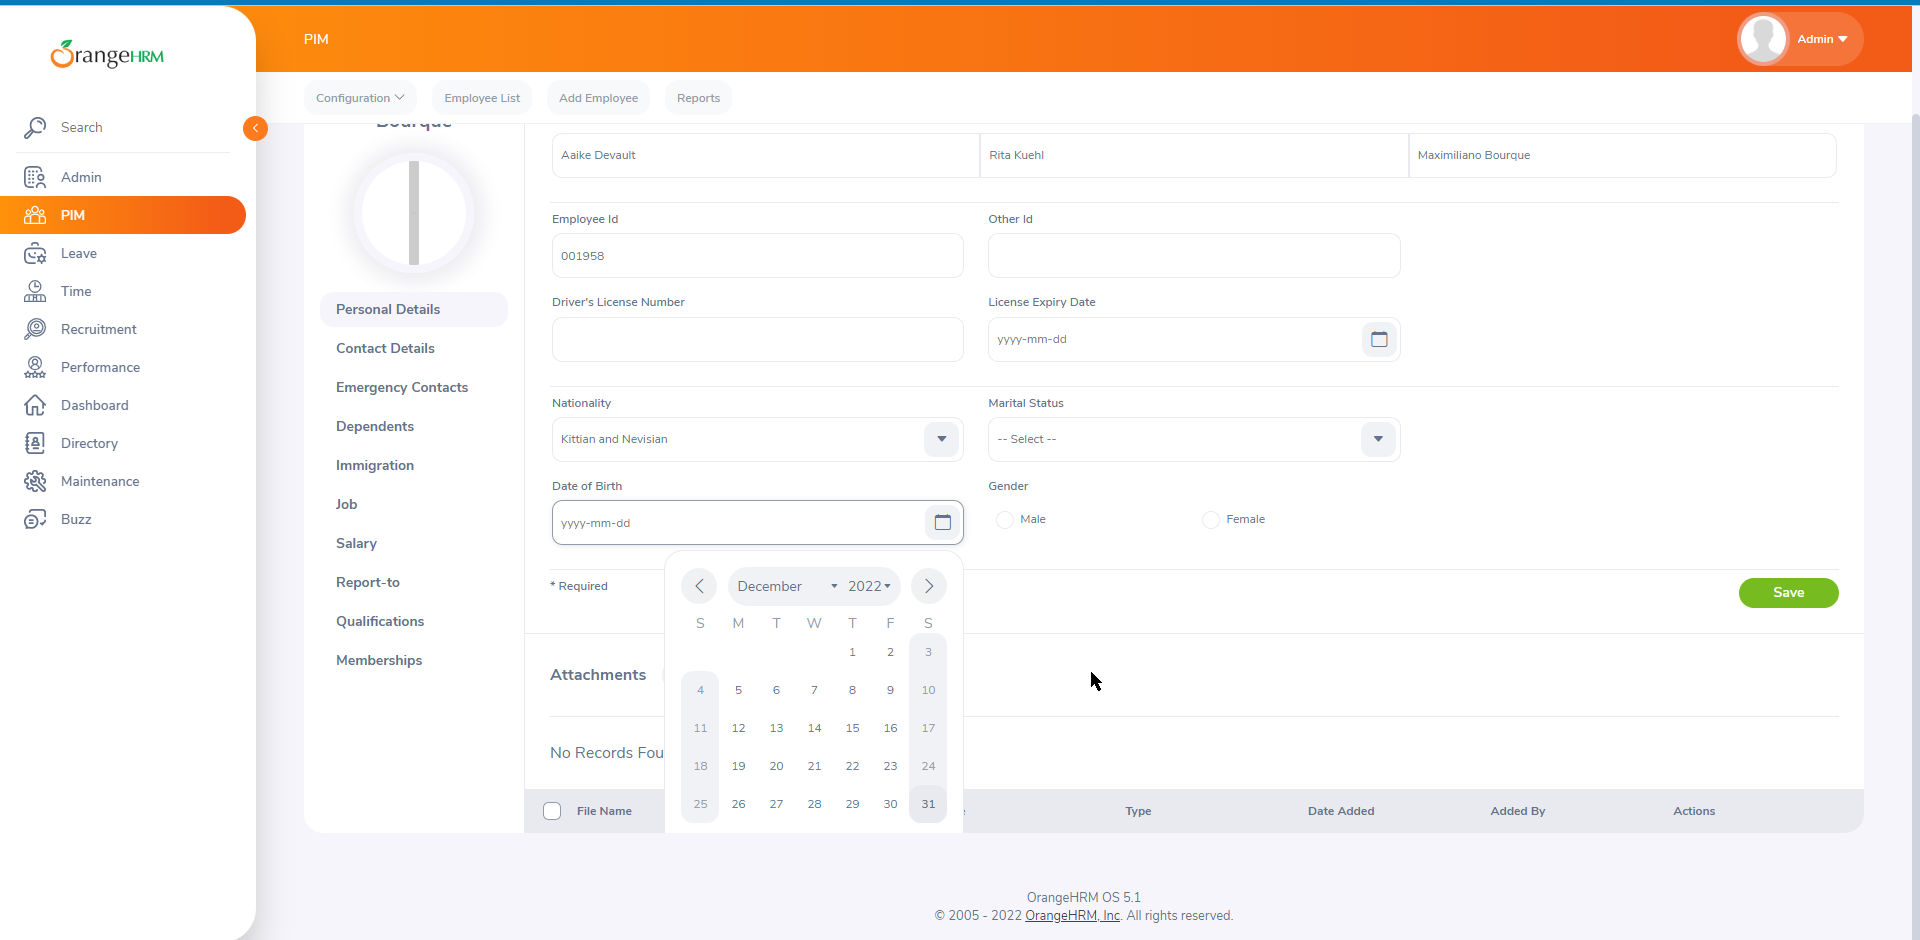Open the Reports tab
The width and height of the screenshot is (1920, 940).
(x=698, y=97)
